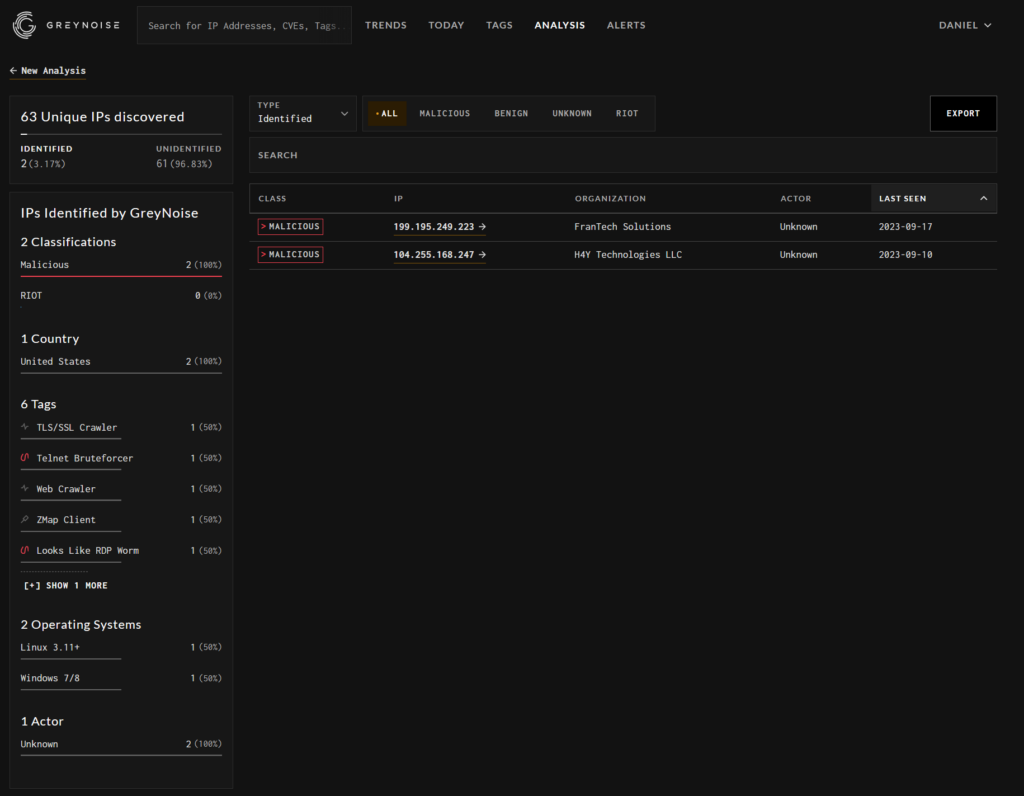The width and height of the screenshot is (1024, 796).
Task: Click Unknown actor for H4Y Technologies row
Action: click(x=798, y=255)
